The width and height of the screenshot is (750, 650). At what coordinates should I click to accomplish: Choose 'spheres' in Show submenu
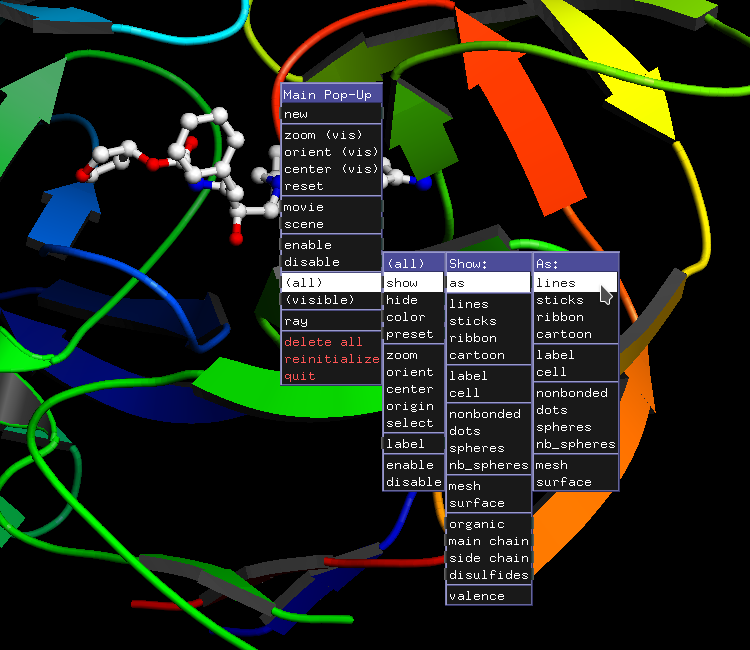coord(488,448)
